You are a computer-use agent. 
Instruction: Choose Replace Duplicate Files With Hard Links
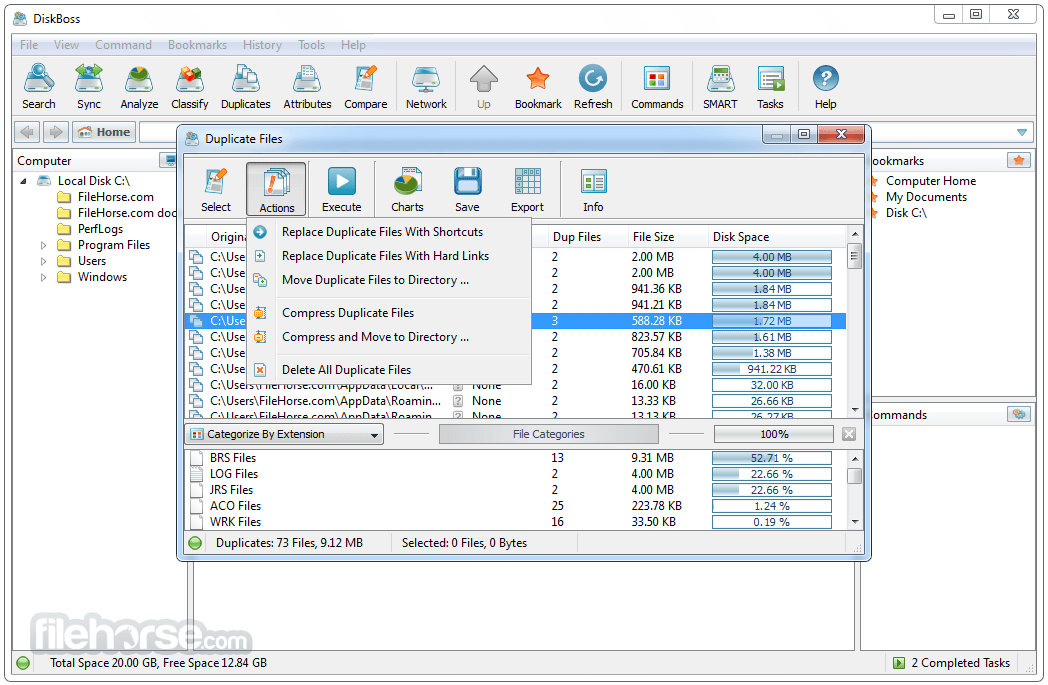click(389, 256)
